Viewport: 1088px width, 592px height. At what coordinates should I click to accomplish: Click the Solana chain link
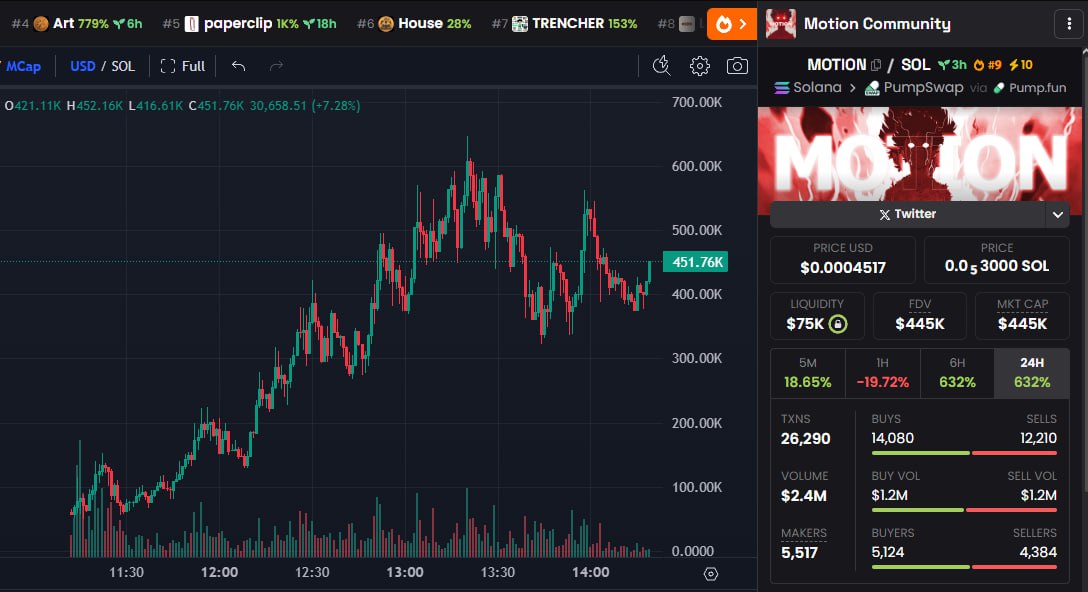[808, 88]
